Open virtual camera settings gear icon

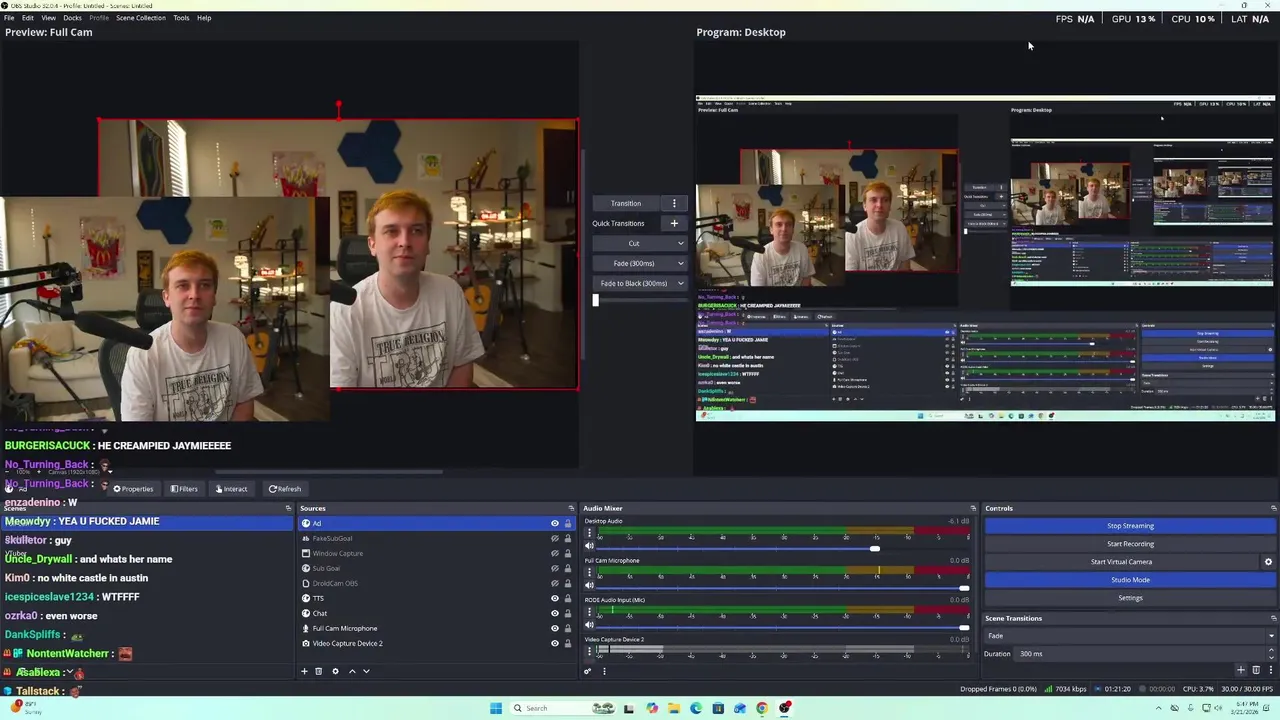pyautogui.click(x=1268, y=562)
